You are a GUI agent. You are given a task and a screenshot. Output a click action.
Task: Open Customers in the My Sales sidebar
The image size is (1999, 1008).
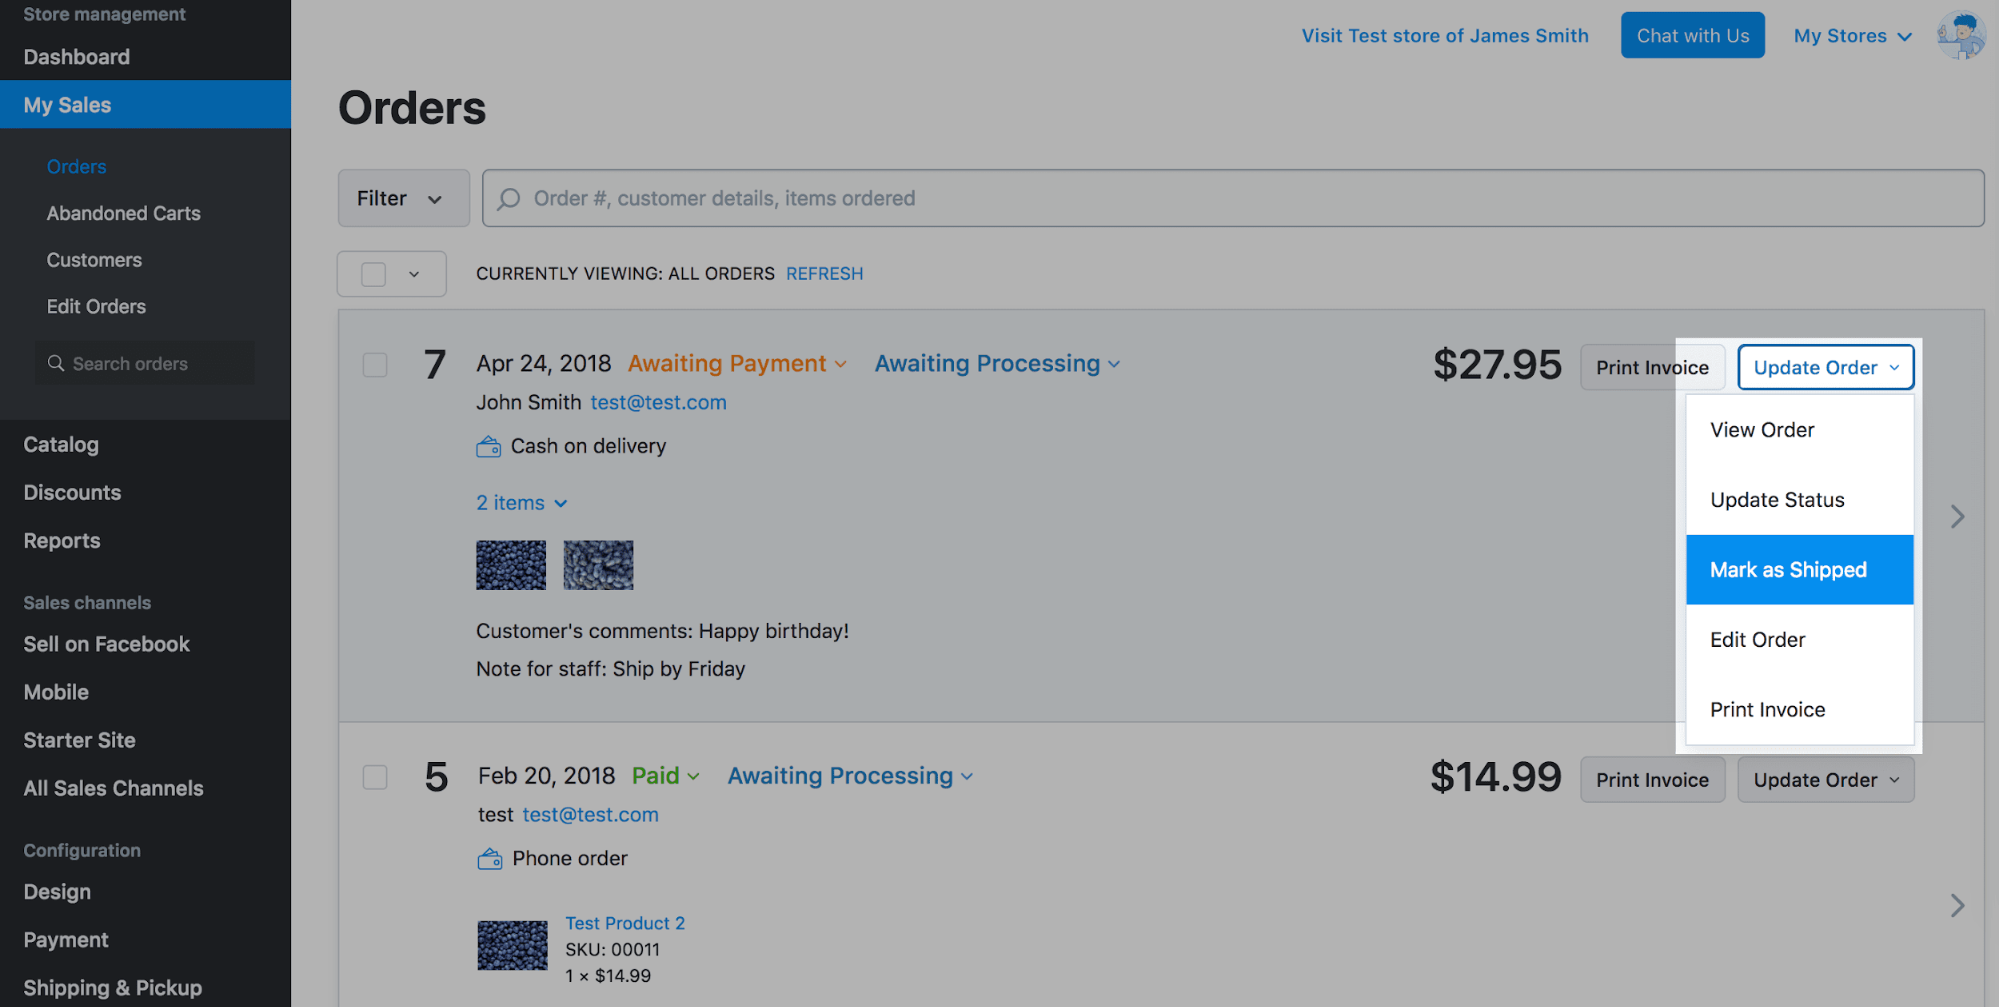pyautogui.click(x=93, y=259)
